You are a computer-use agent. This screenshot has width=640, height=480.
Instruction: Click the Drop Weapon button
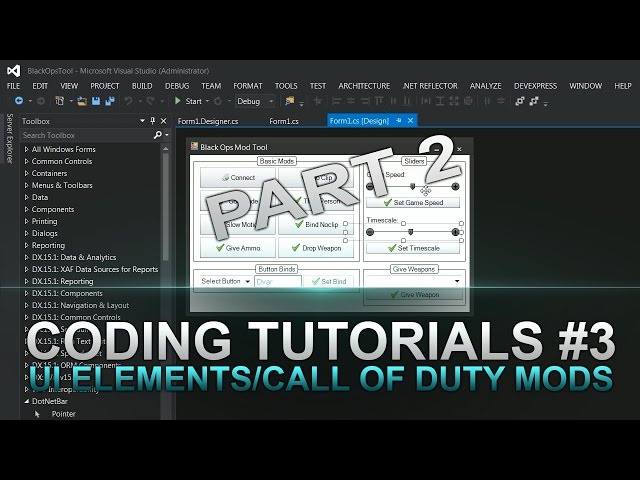click(316, 248)
